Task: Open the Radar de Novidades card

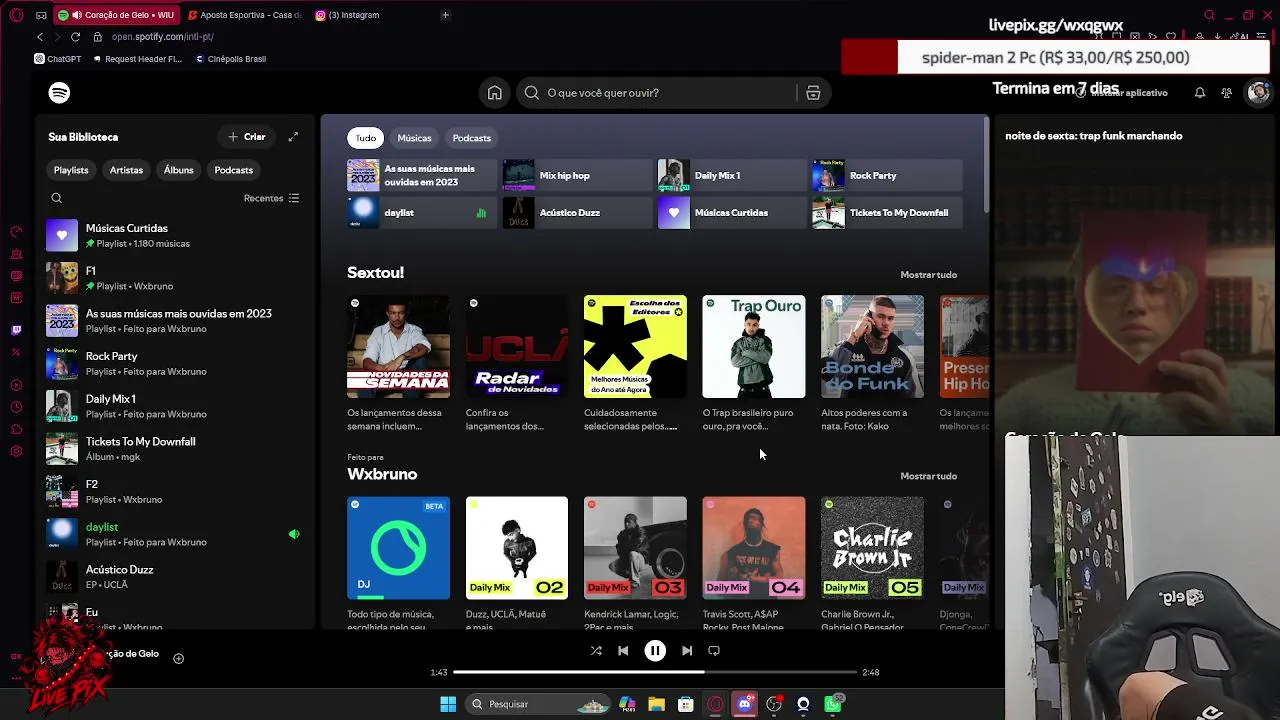Action: click(517, 365)
